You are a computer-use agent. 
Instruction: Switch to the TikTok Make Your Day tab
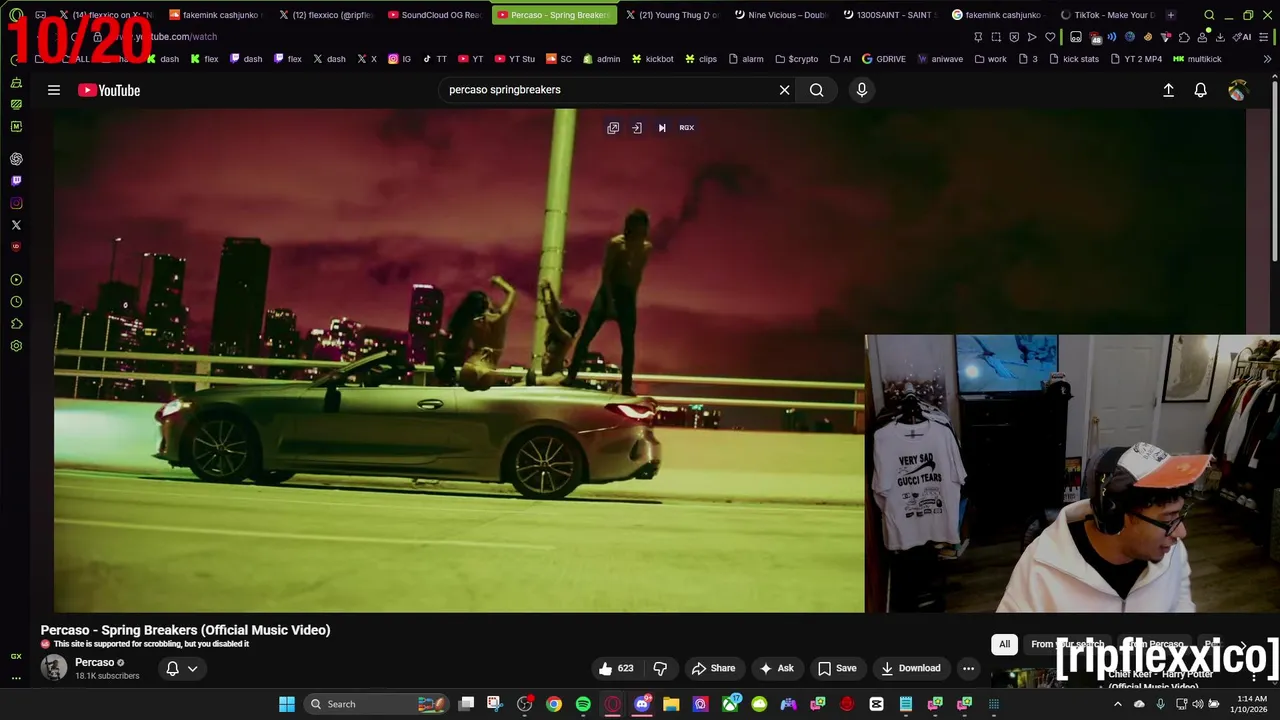1108,15
